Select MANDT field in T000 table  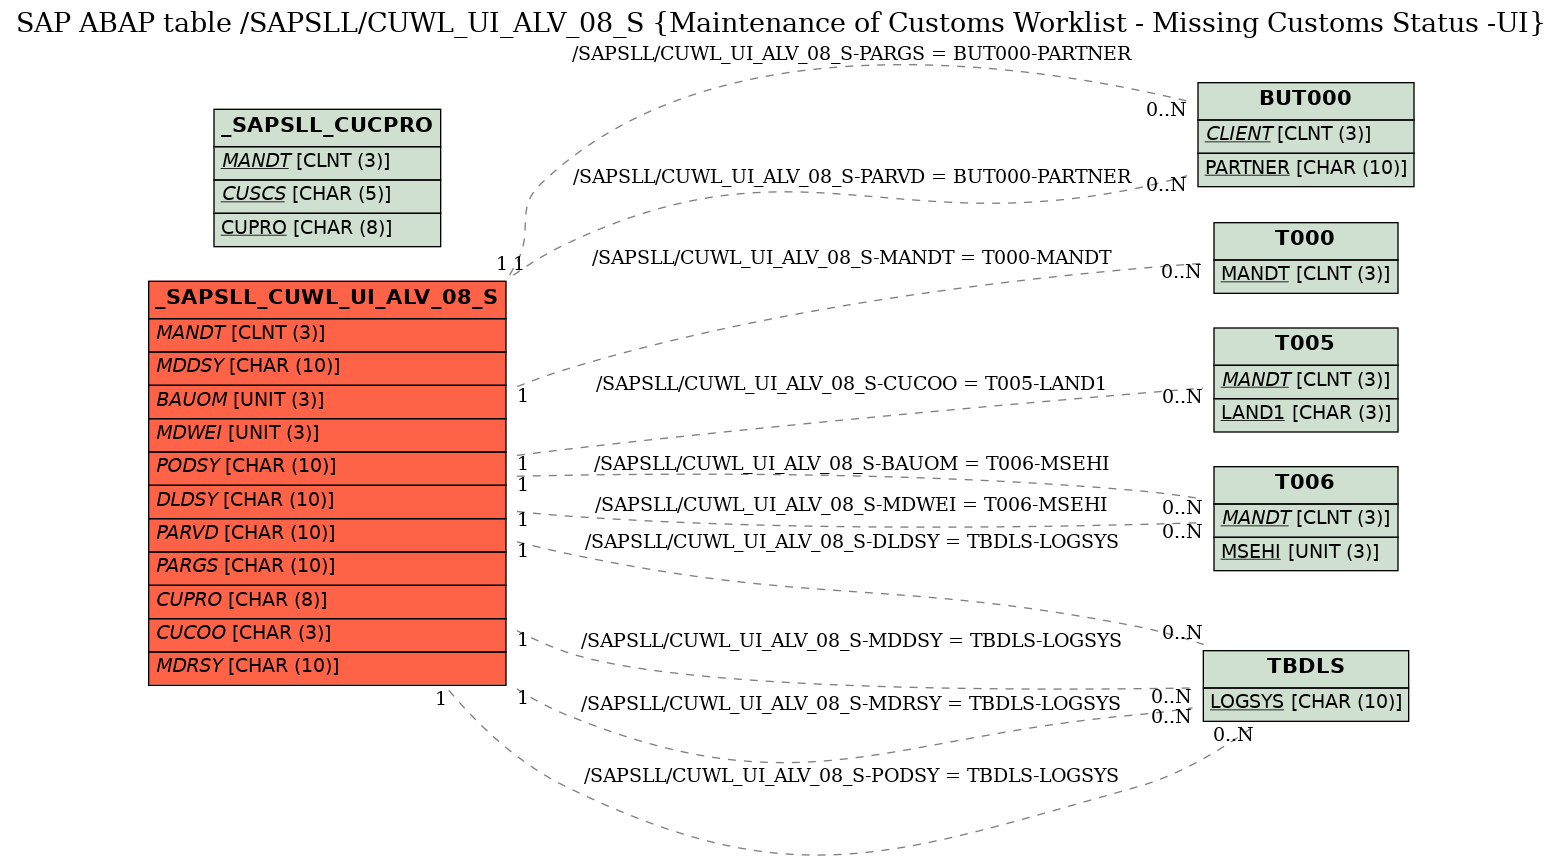click(x=1305, y=275)
